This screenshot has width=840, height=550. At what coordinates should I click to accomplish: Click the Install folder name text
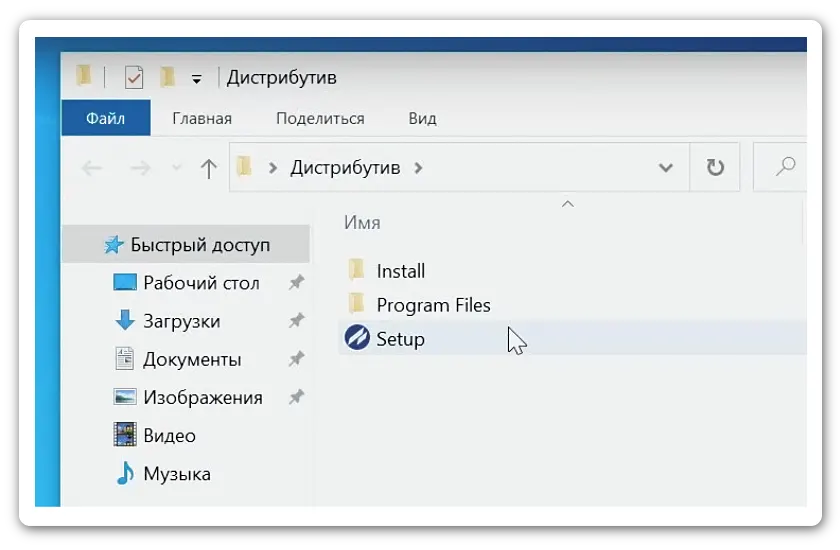tap(401, 271)
